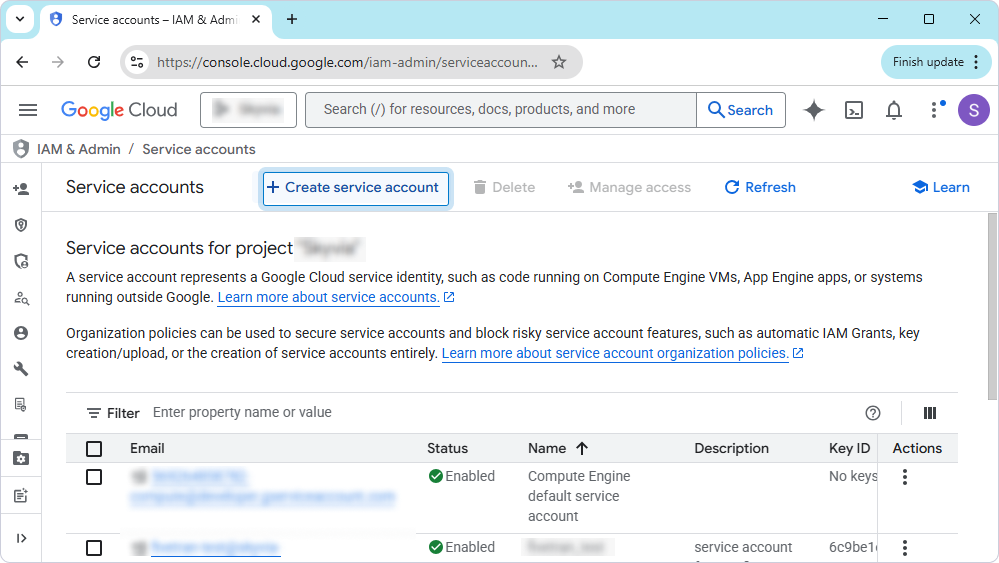Click IAM & Admin breadcrumb

[x=78, y=149]
